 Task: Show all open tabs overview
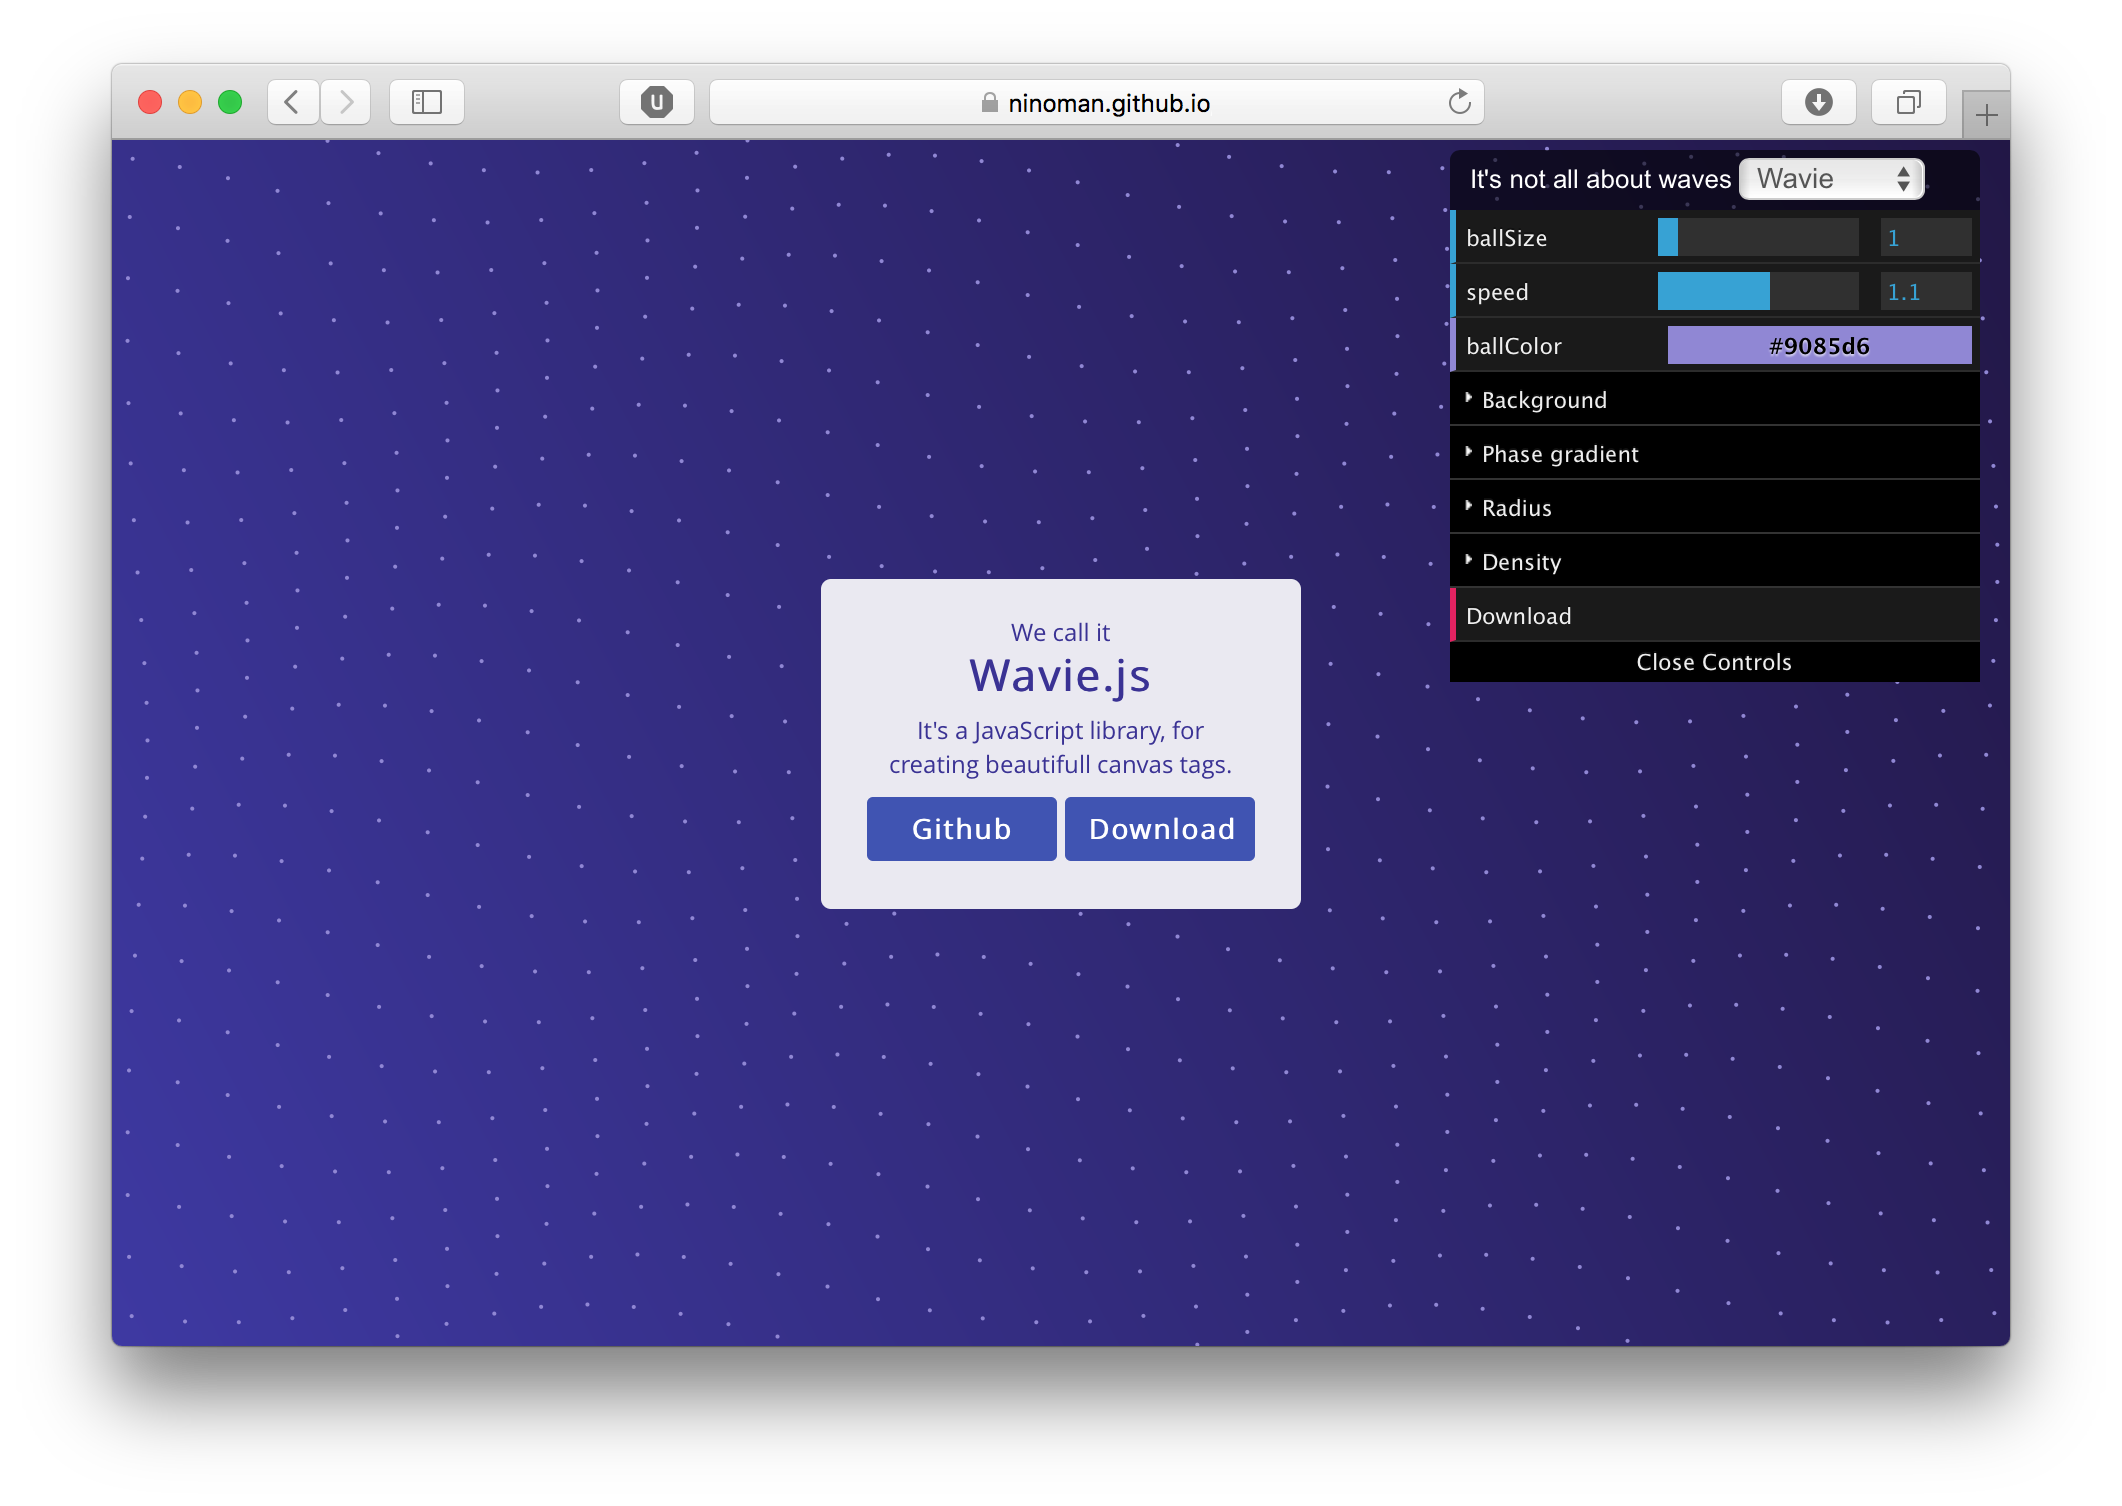(1908, 101)
